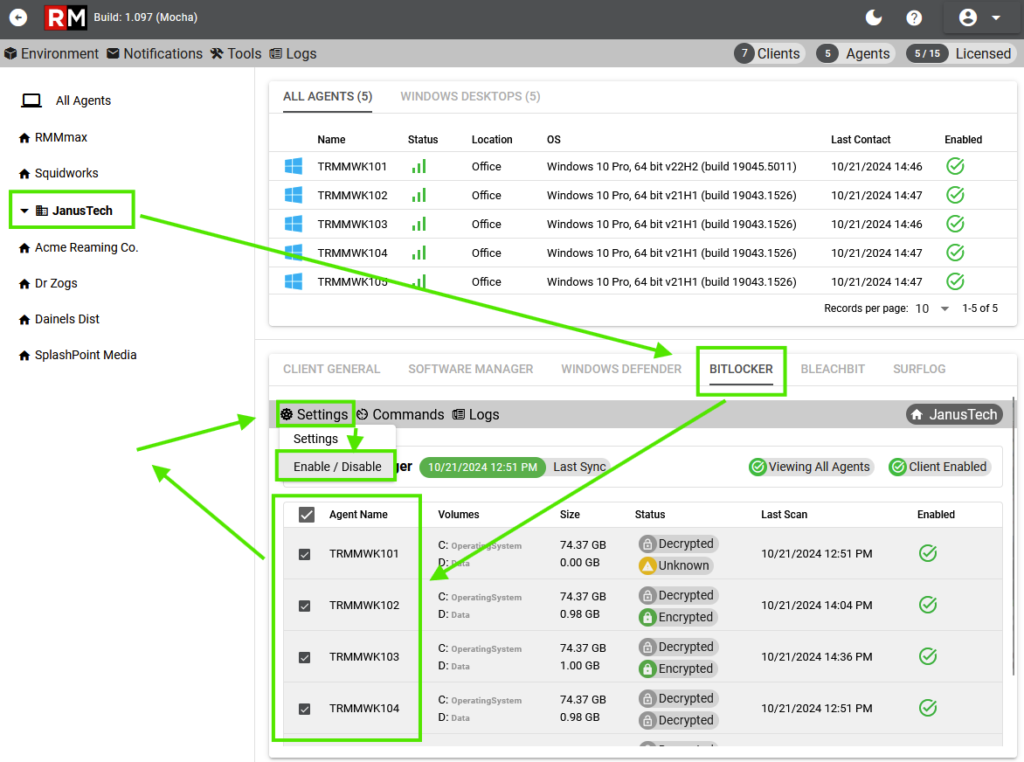Click Windows icon for TRMMWK102
1024x762 pixels.
tap(293, 195)
